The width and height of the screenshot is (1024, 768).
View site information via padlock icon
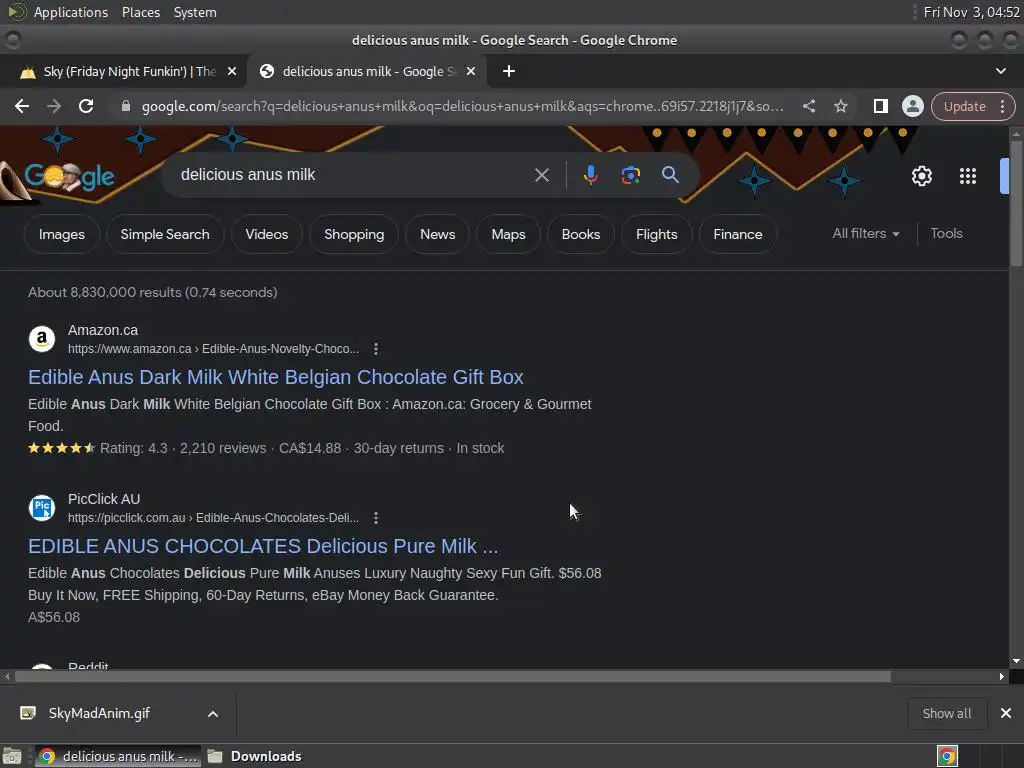click(x=126, y=106)
